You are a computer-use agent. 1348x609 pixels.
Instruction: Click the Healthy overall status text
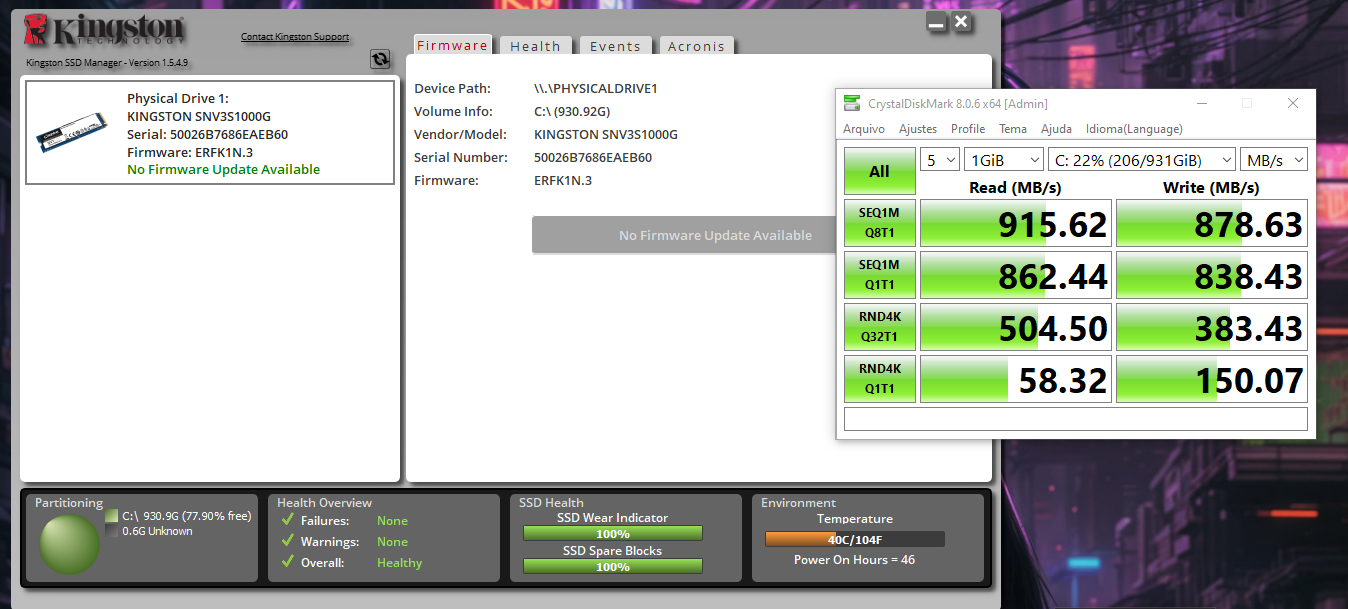tap(399, 562)
